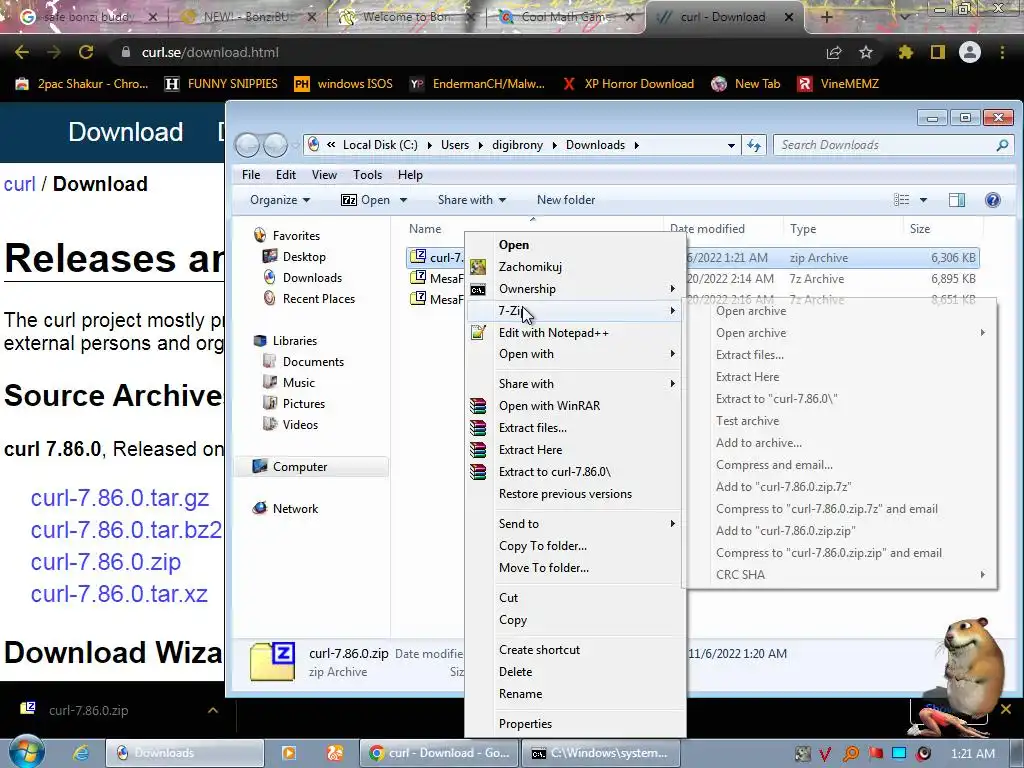This screenshot has height=768, width=1024.
Task: Open the Pictures library
Action: pyautogui.click(x=304, y=404)
